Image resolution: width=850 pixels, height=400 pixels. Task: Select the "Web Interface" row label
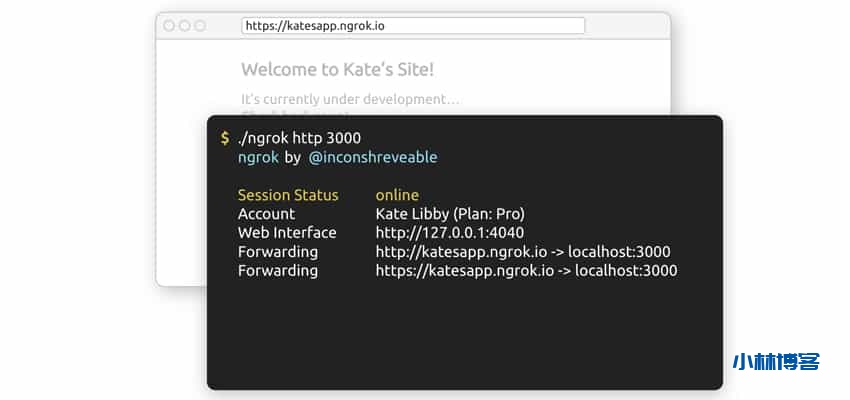pyautogui.click(x=287, y=233)
